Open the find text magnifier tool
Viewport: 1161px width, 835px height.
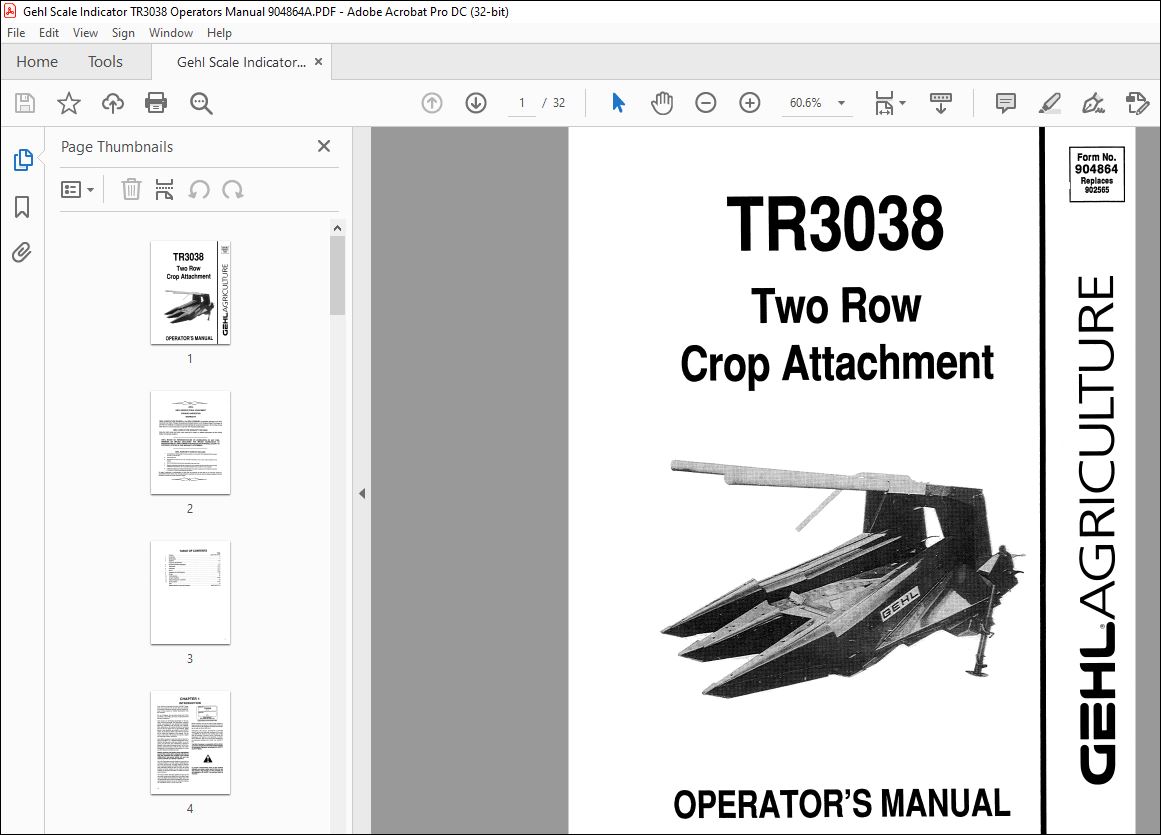pos(201,103)
